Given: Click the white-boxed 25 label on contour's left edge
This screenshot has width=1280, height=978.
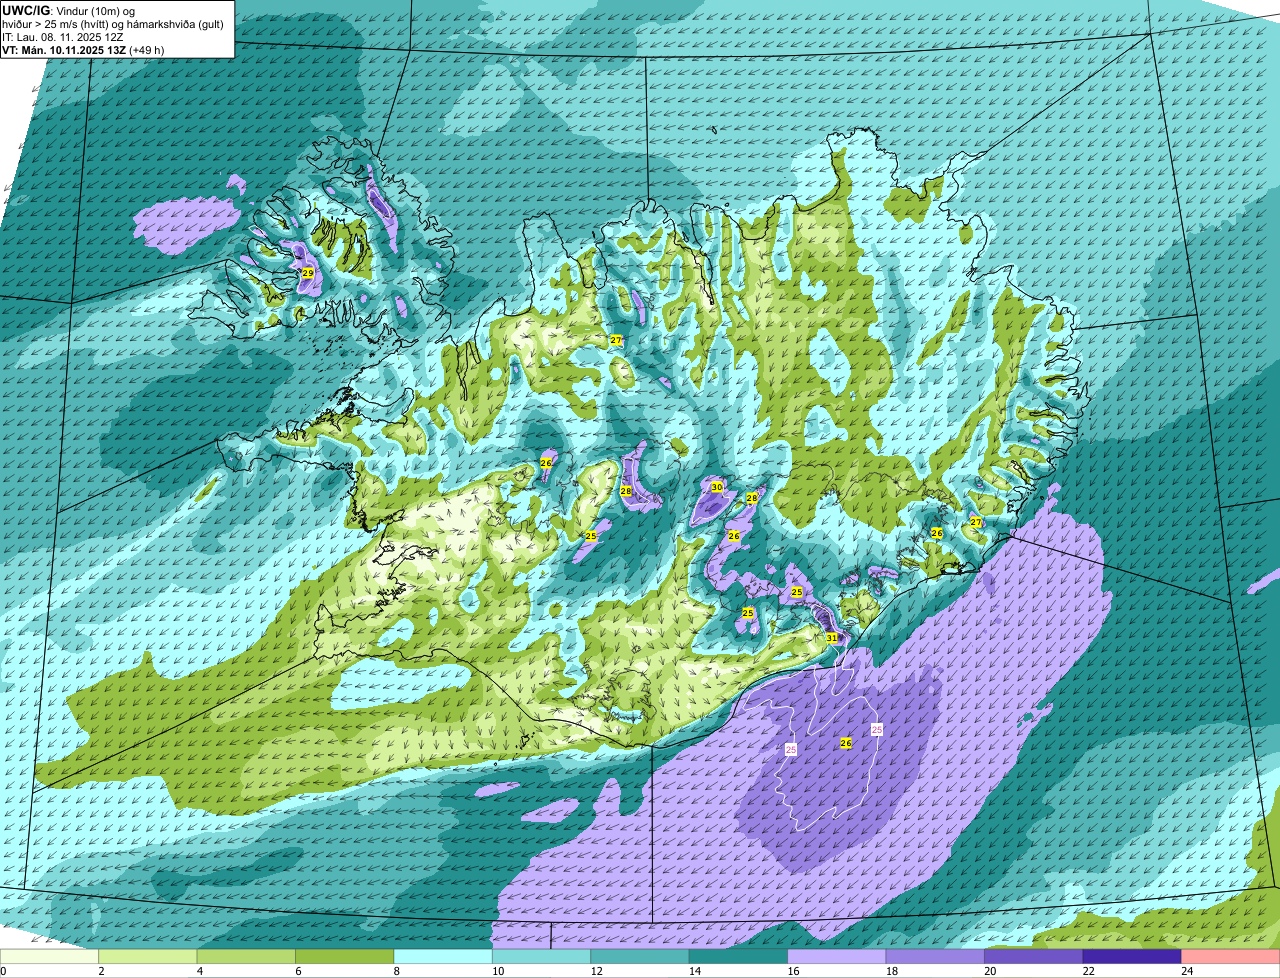Looking at the screenshot, I should 790,749.
